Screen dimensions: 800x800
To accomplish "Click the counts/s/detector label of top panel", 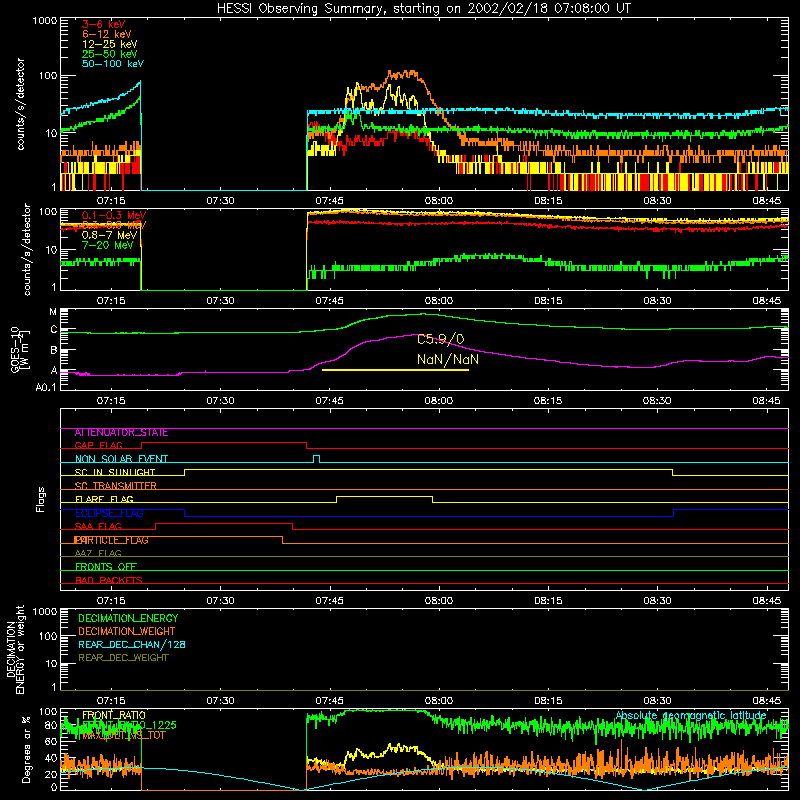I will click(21, 104).
